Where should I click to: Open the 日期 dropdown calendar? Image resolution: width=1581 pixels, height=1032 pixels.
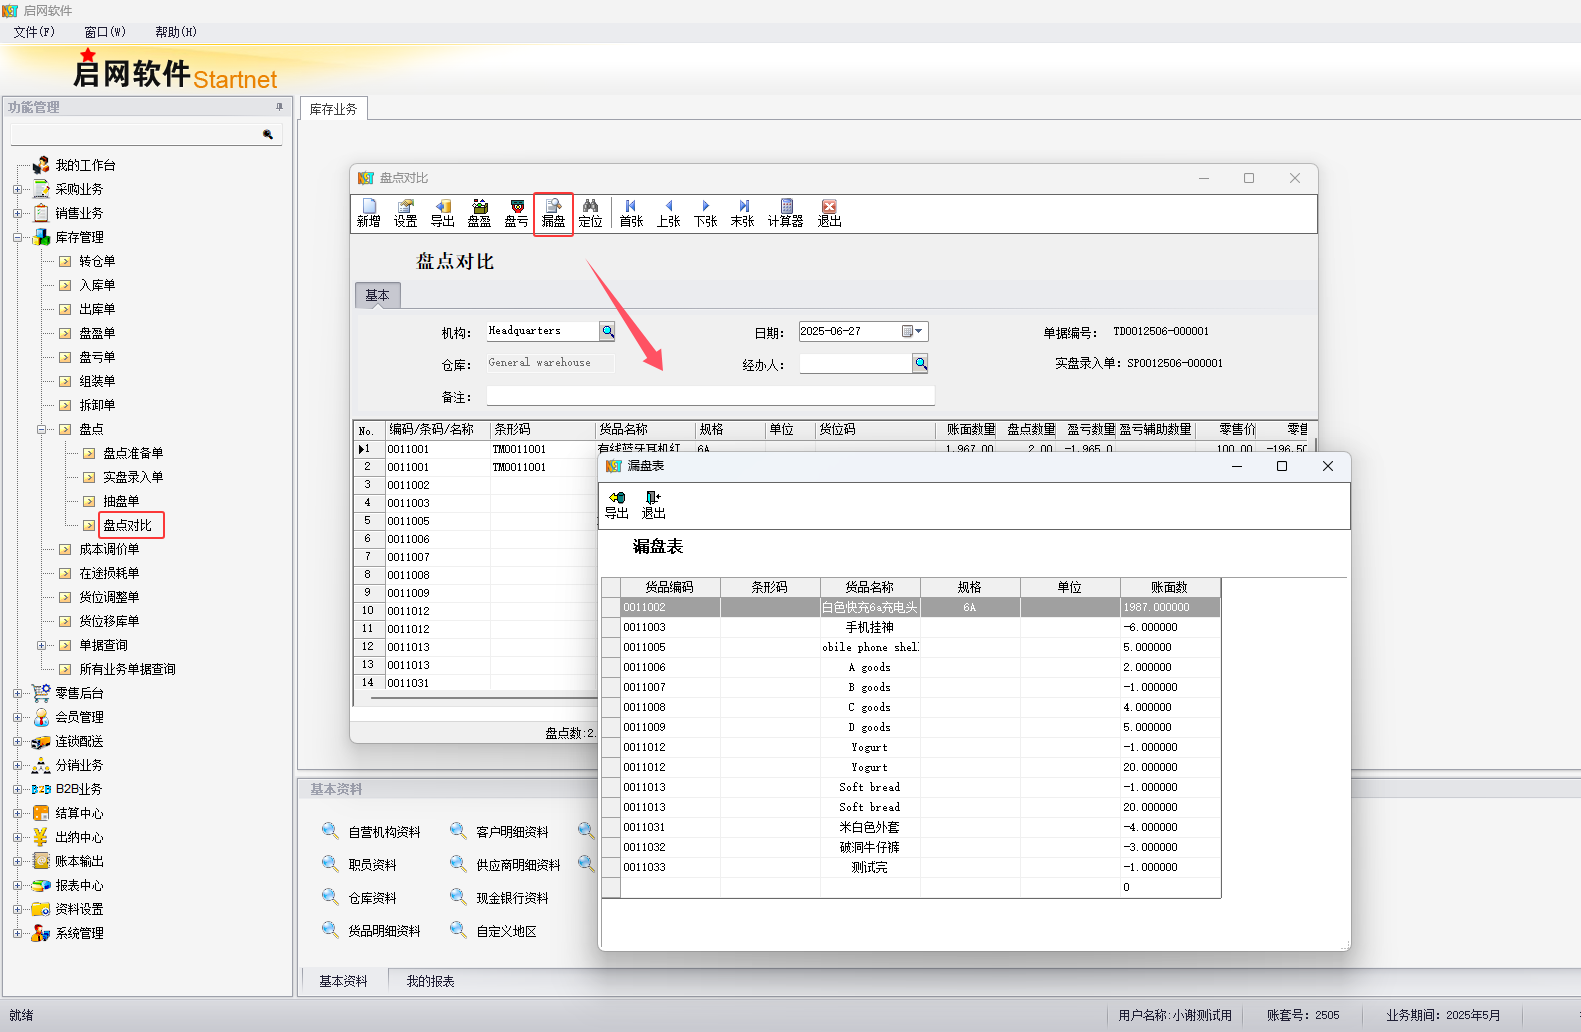[x=912, y=331]
